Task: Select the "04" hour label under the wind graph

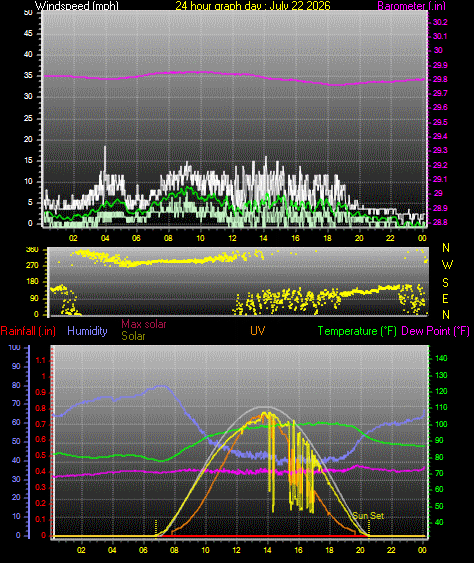Action: 105,238
